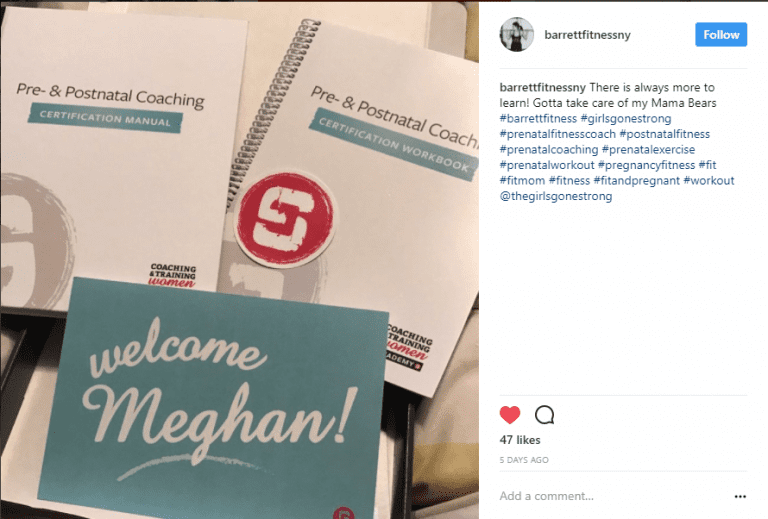Click the post photo of certification manuals
The width and height of the screenshot is (768, 519).
coord(240,260)
